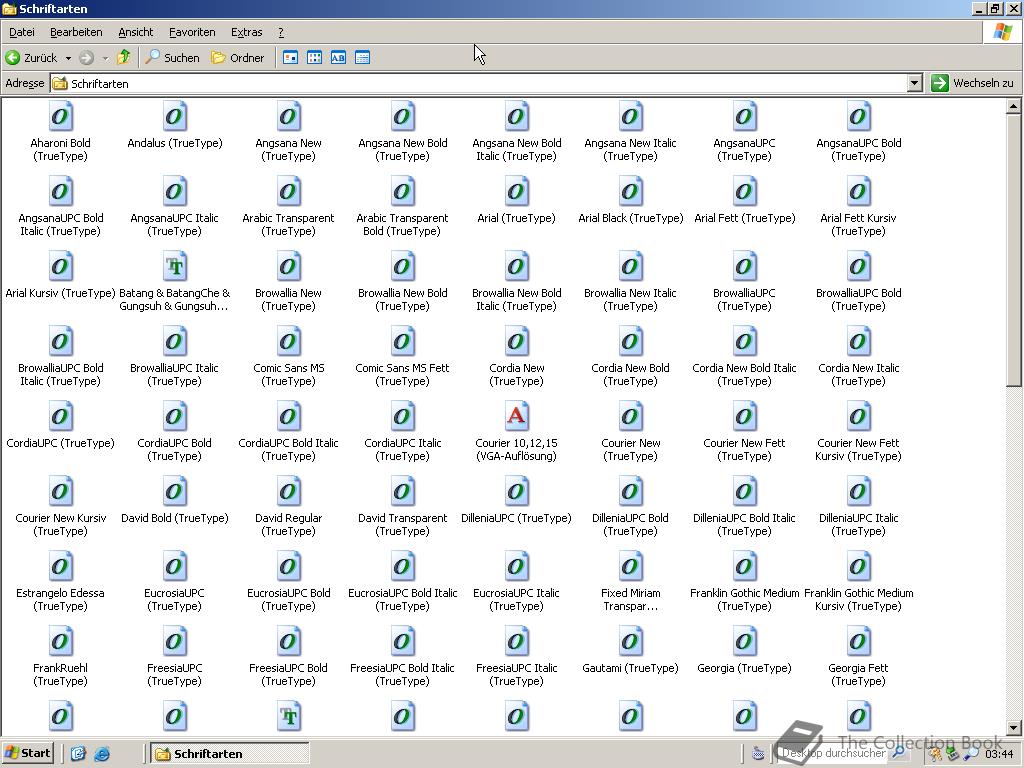Viewport: 1024px width, 768px height.
Task: Open the Bearbeiten menu
Action: 76,32
